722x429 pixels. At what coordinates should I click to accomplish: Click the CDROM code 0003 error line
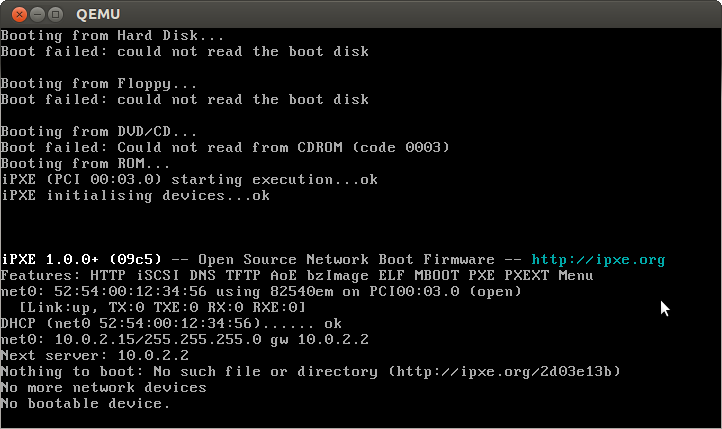[225, 147]
